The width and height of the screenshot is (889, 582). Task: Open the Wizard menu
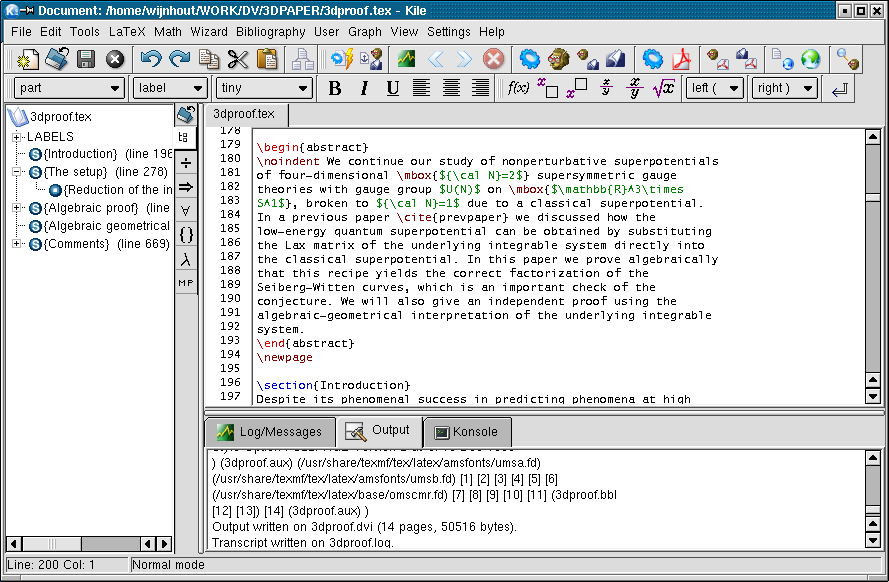pos(208,31)
